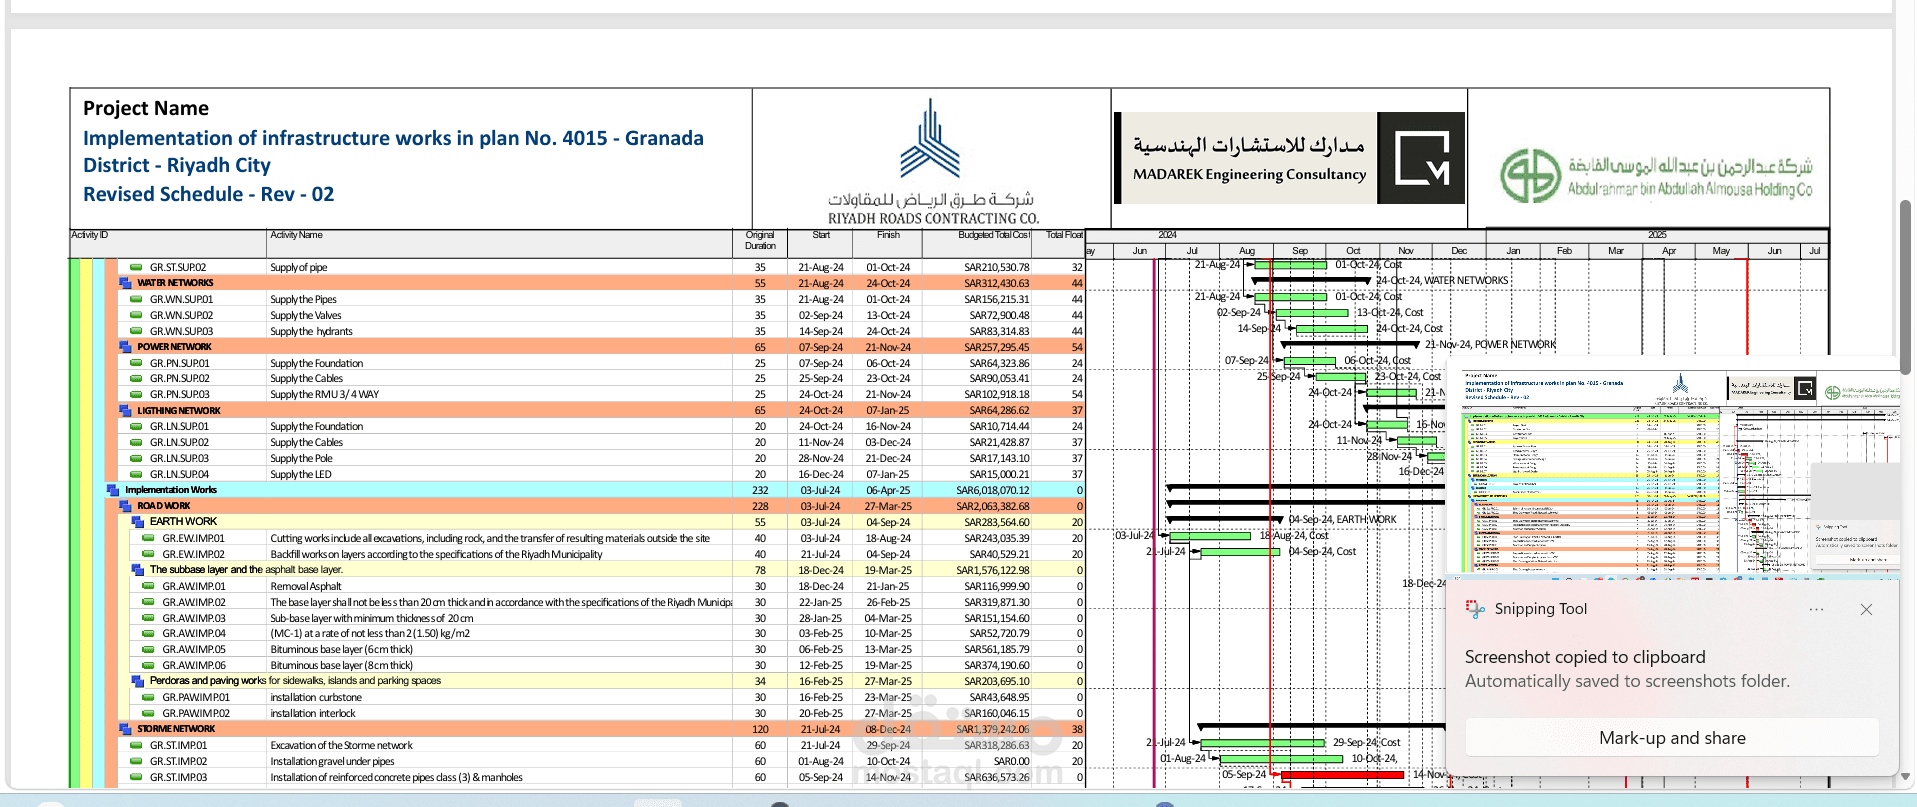Click the activity icon for GR.ST.IMP.02
Image resolution: width=1917 pixels, height=807 pixels.
(x=136, y=761)
